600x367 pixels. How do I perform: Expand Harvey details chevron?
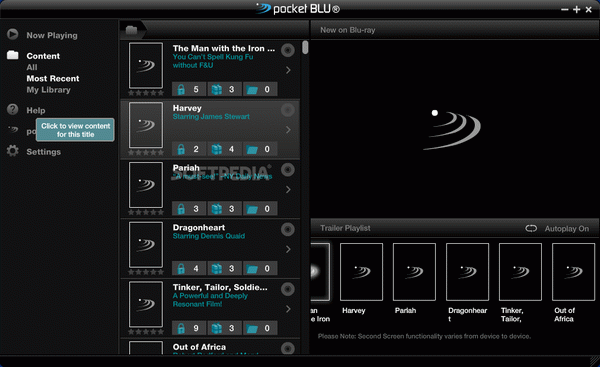coord(288,130)
